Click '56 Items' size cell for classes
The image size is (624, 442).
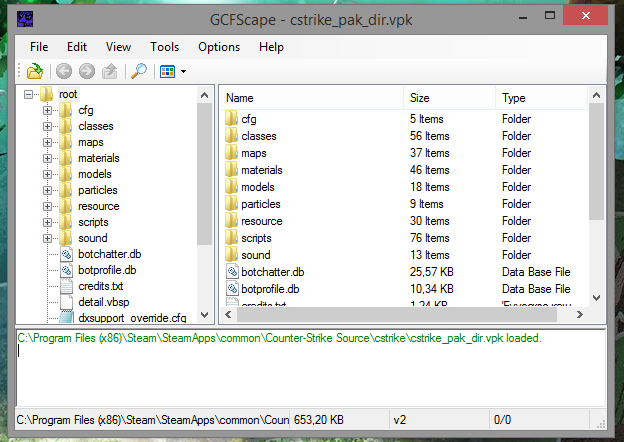tap(429, 136)
